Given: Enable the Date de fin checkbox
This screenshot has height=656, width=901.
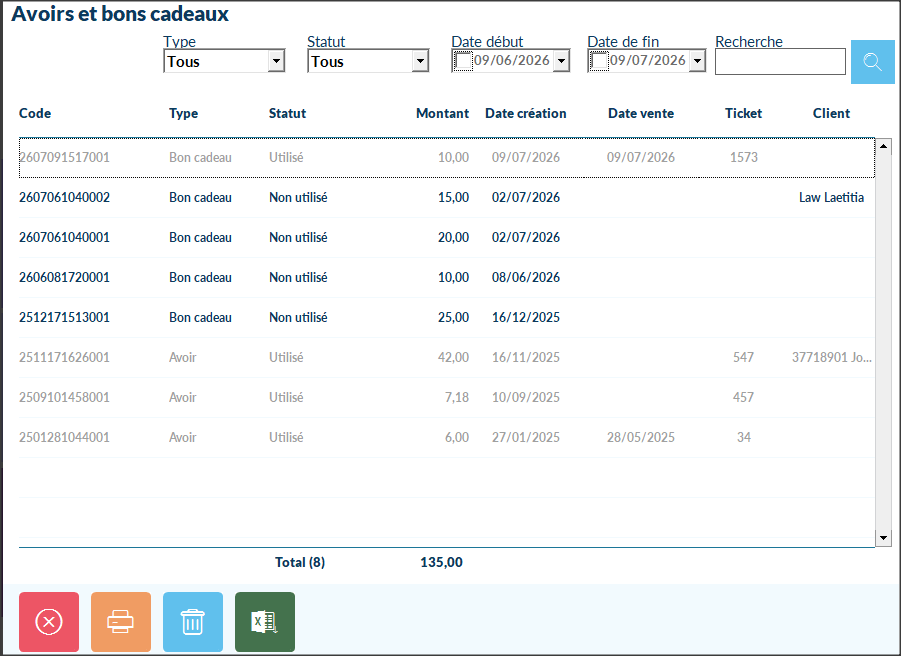Looking at the screenshot, I should 599,60.
